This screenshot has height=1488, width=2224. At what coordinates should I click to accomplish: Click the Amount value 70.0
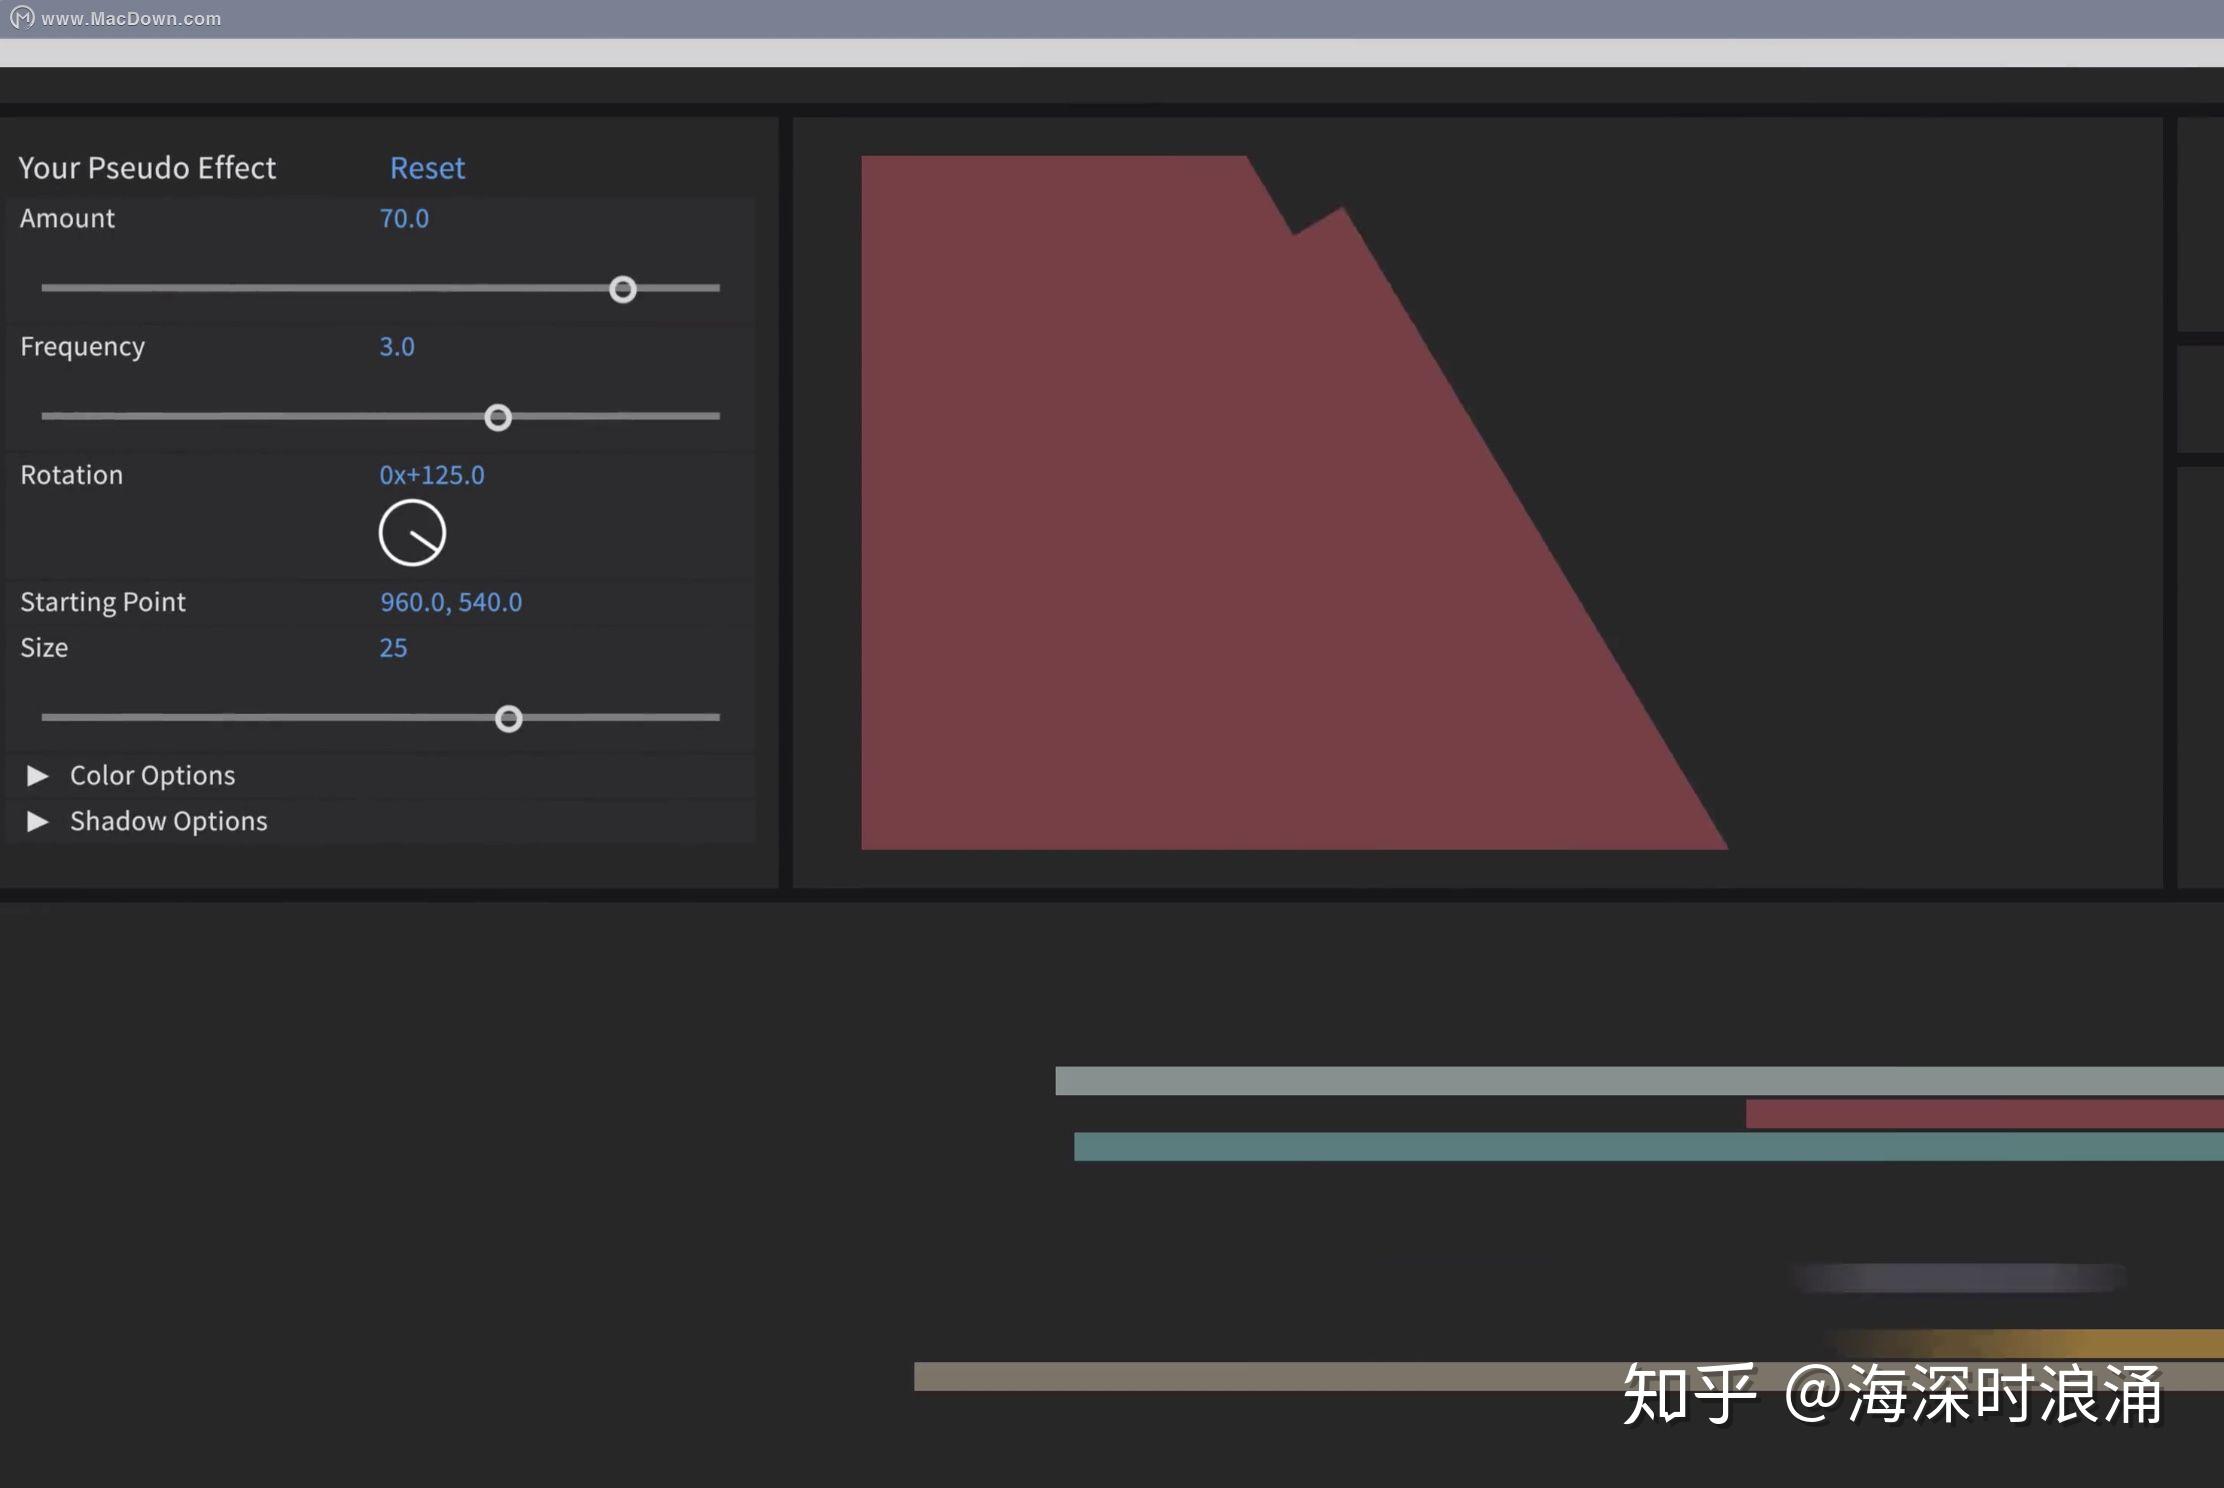click(404, 218)
